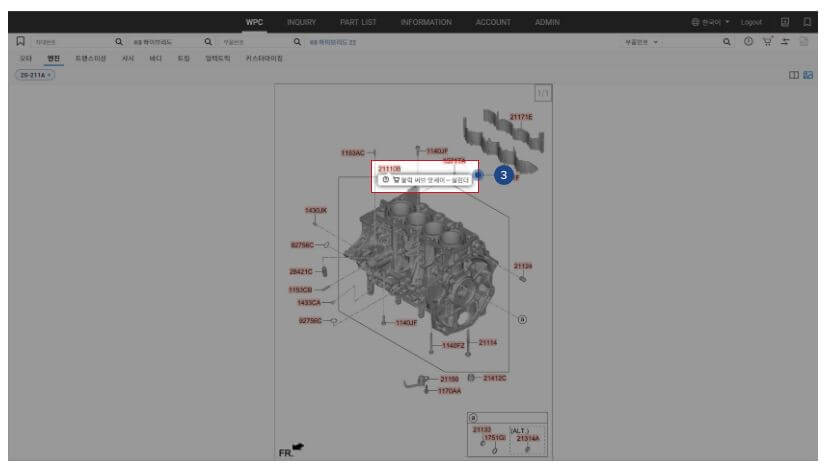Open the part number search type dropdown
The image size is (827, 470).
tap(641, 42)
